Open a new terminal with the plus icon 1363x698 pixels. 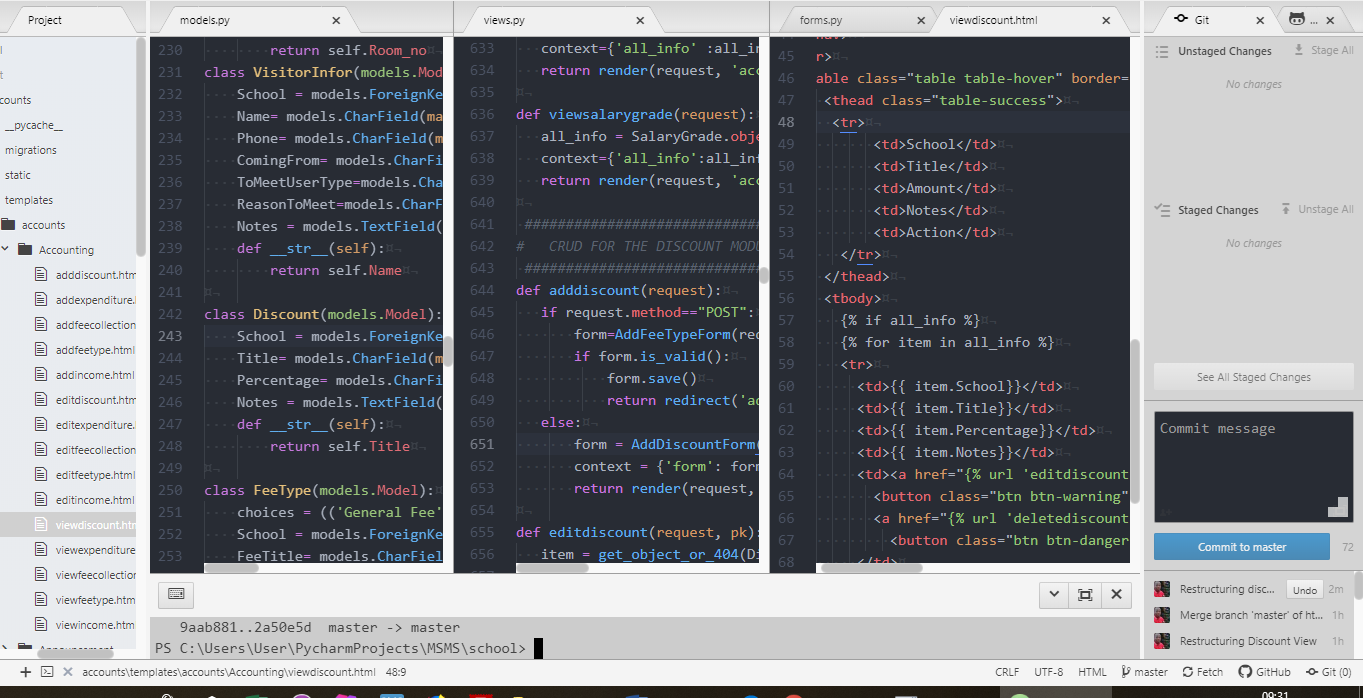pos(26,672)
